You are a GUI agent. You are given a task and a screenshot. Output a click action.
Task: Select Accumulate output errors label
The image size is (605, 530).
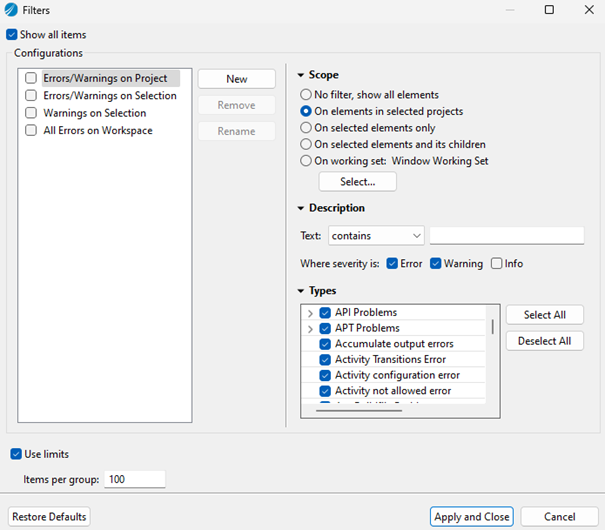tap(394, 344)
